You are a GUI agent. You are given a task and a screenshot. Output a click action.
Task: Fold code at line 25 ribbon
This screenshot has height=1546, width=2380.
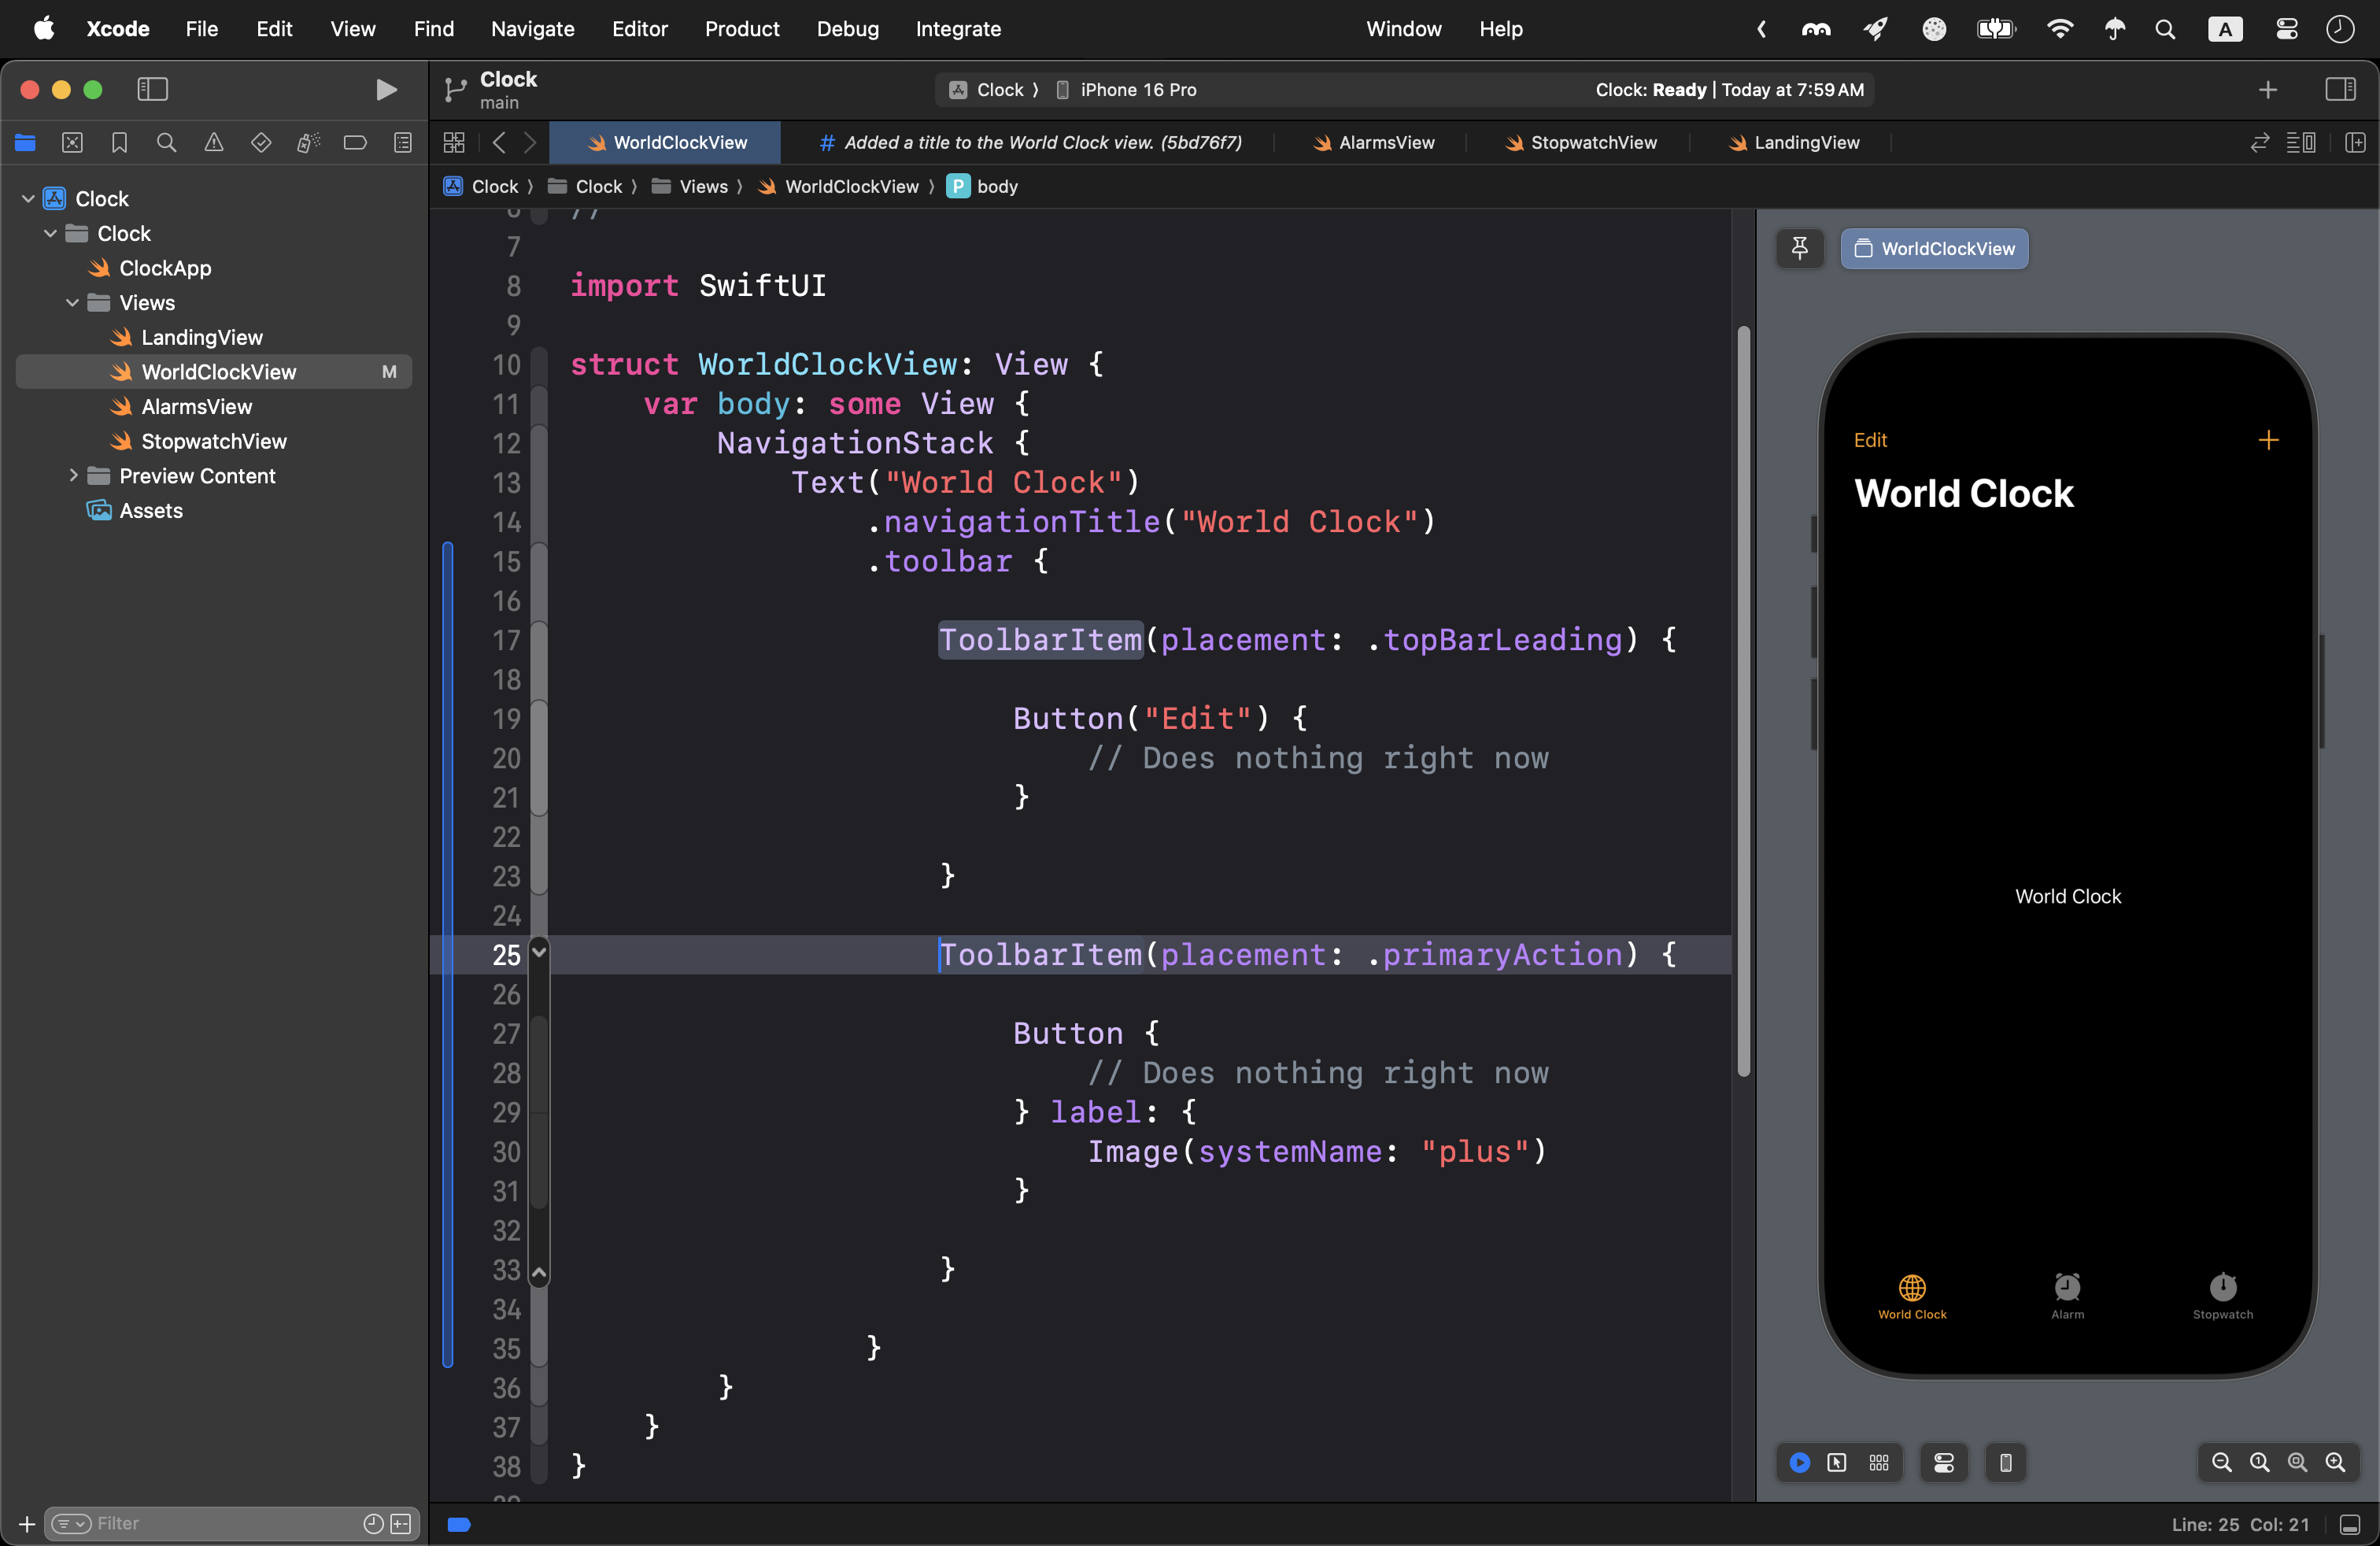click(539, 952)
